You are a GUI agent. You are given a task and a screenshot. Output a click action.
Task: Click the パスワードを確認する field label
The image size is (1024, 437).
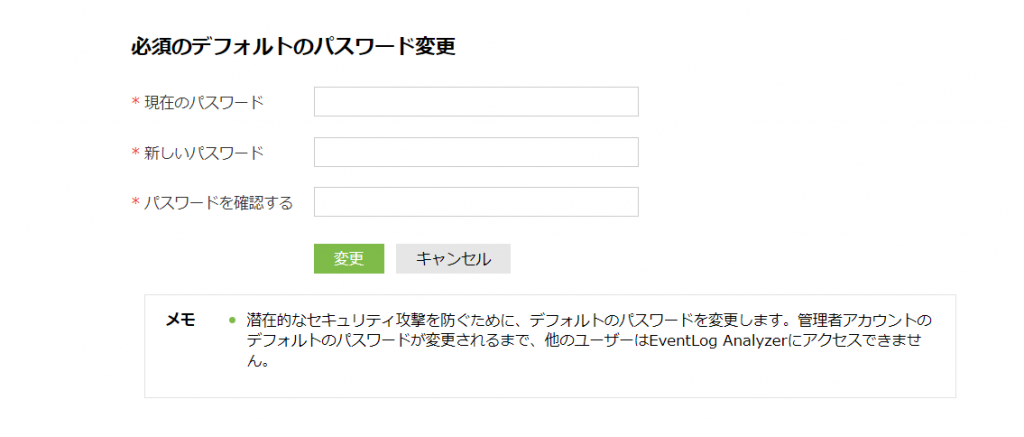tap(219, 203)
